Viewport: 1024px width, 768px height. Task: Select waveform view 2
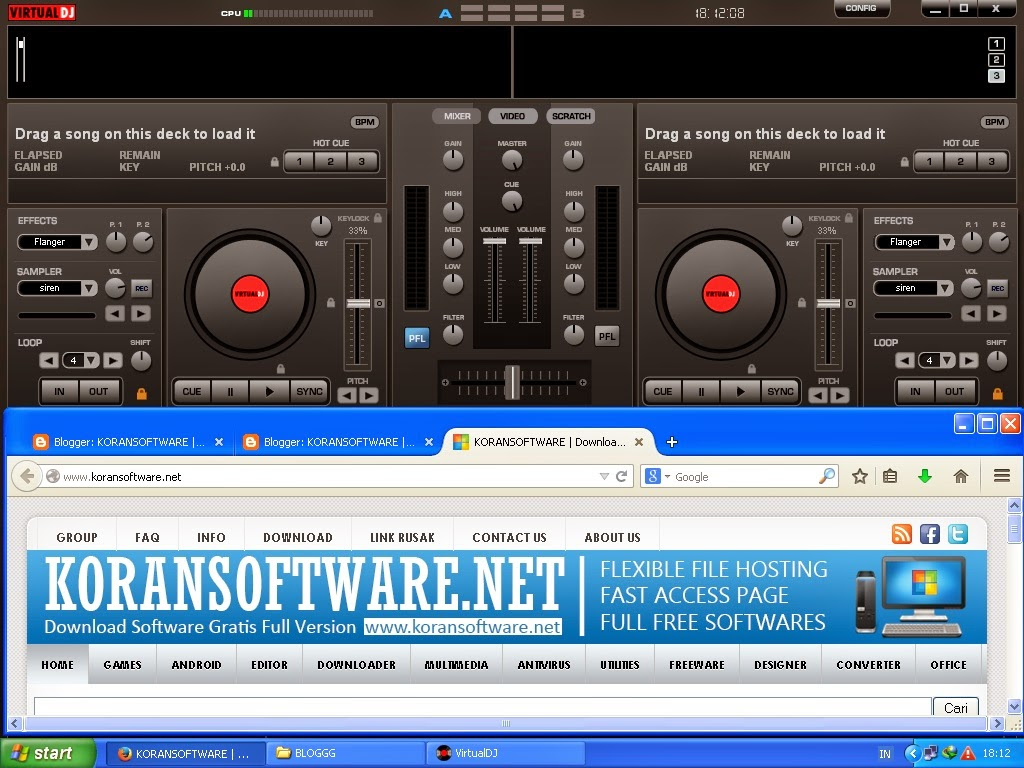[996, 60]
